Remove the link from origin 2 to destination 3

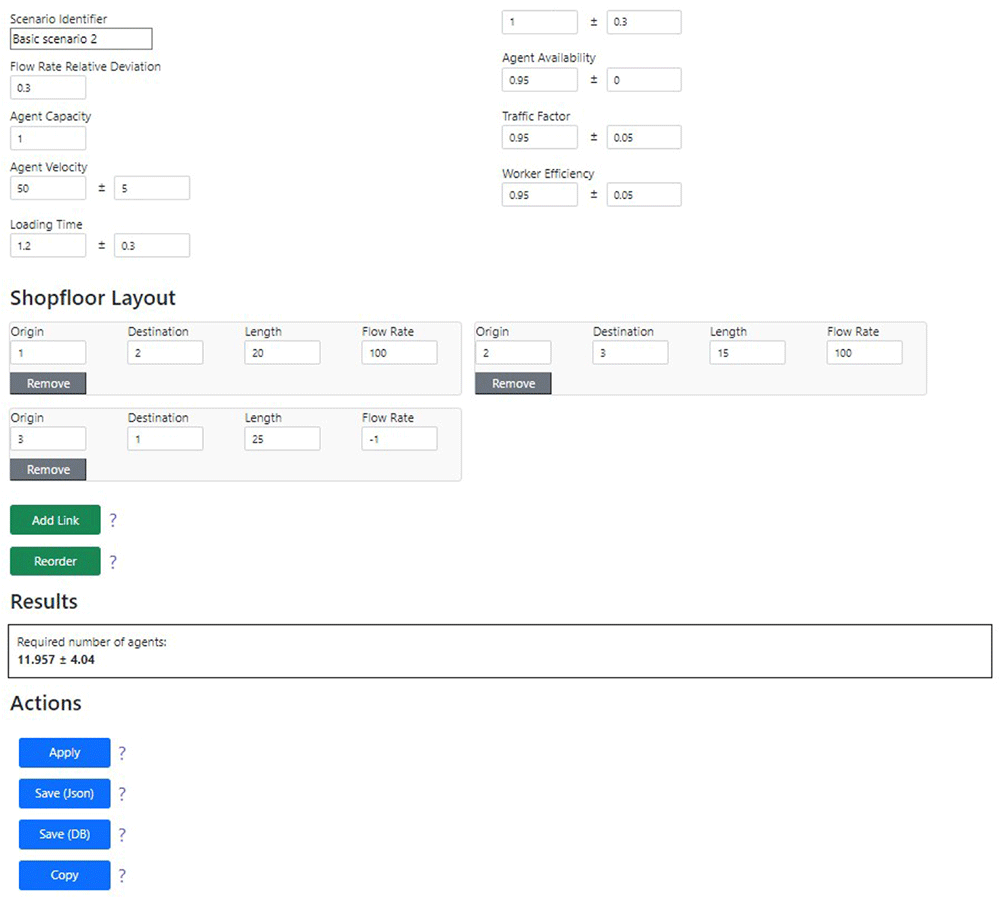[513, 383]
